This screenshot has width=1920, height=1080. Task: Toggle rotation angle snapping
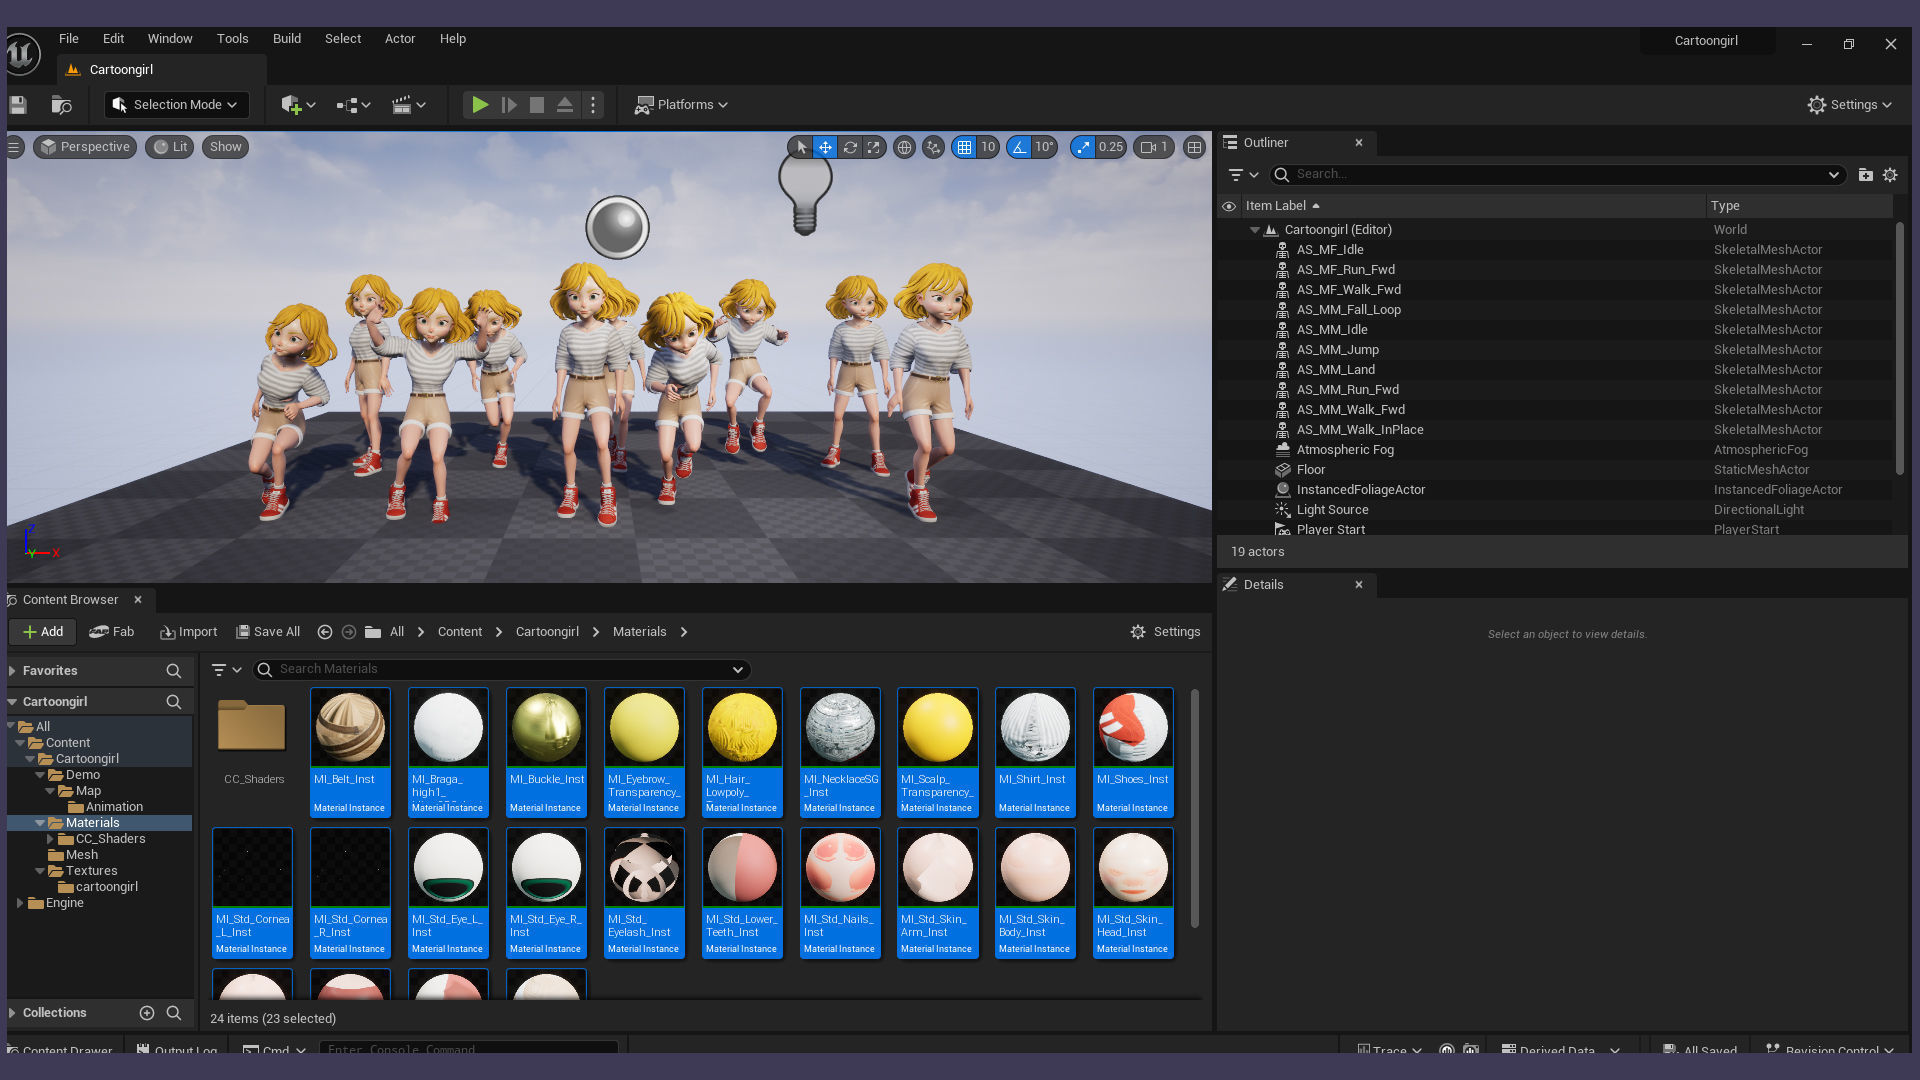click(x=1019, y=147)
